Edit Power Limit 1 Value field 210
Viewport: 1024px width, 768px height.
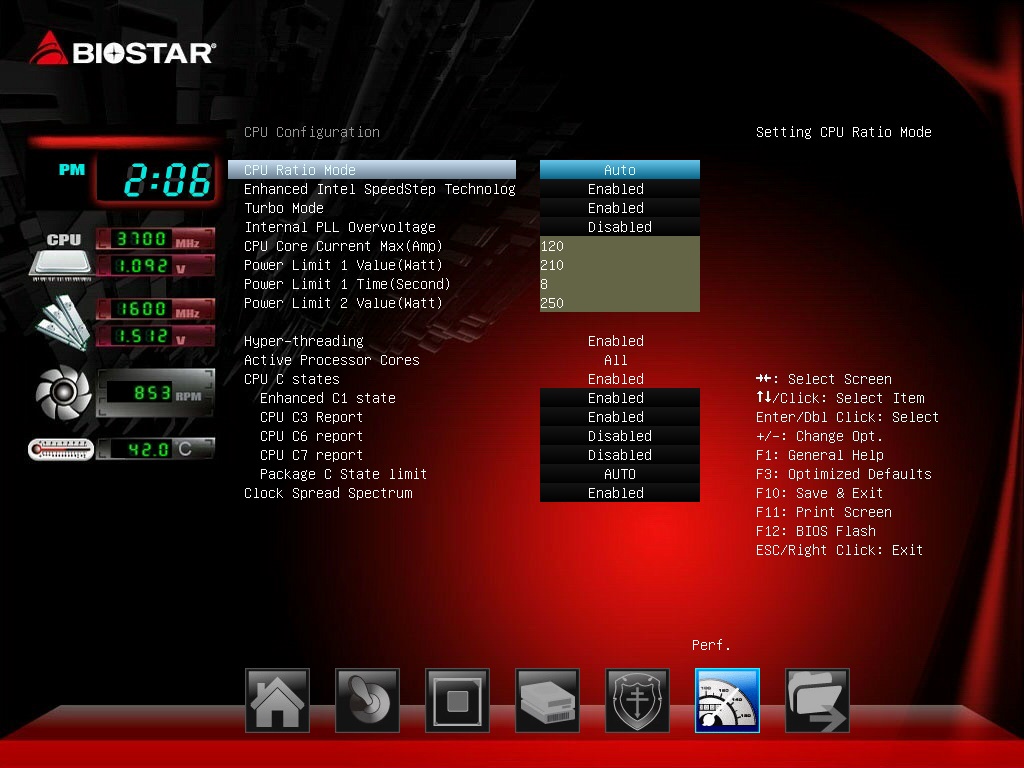tap(620, 265)
